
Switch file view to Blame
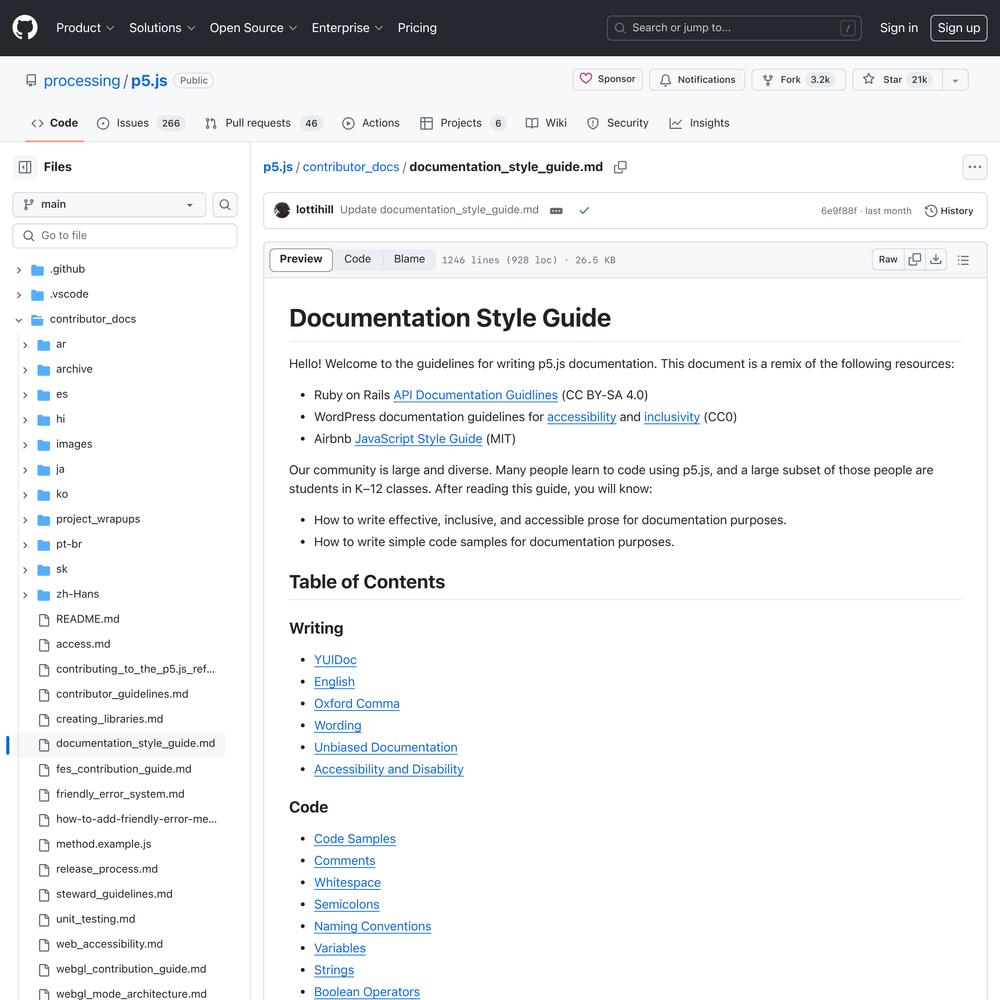click(409, 259)
